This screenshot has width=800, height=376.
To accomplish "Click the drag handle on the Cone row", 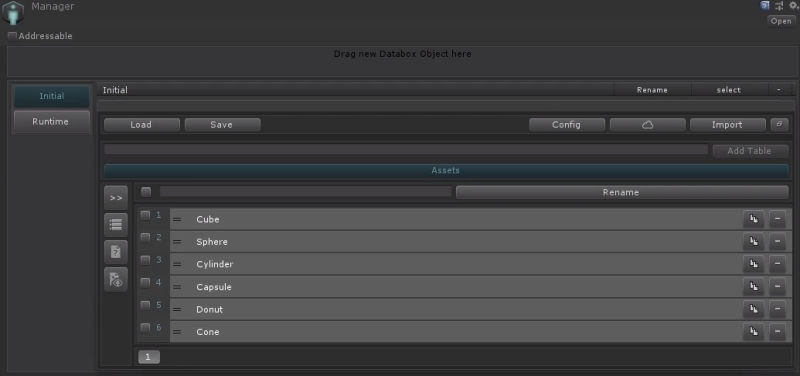I will pos(177,332).
